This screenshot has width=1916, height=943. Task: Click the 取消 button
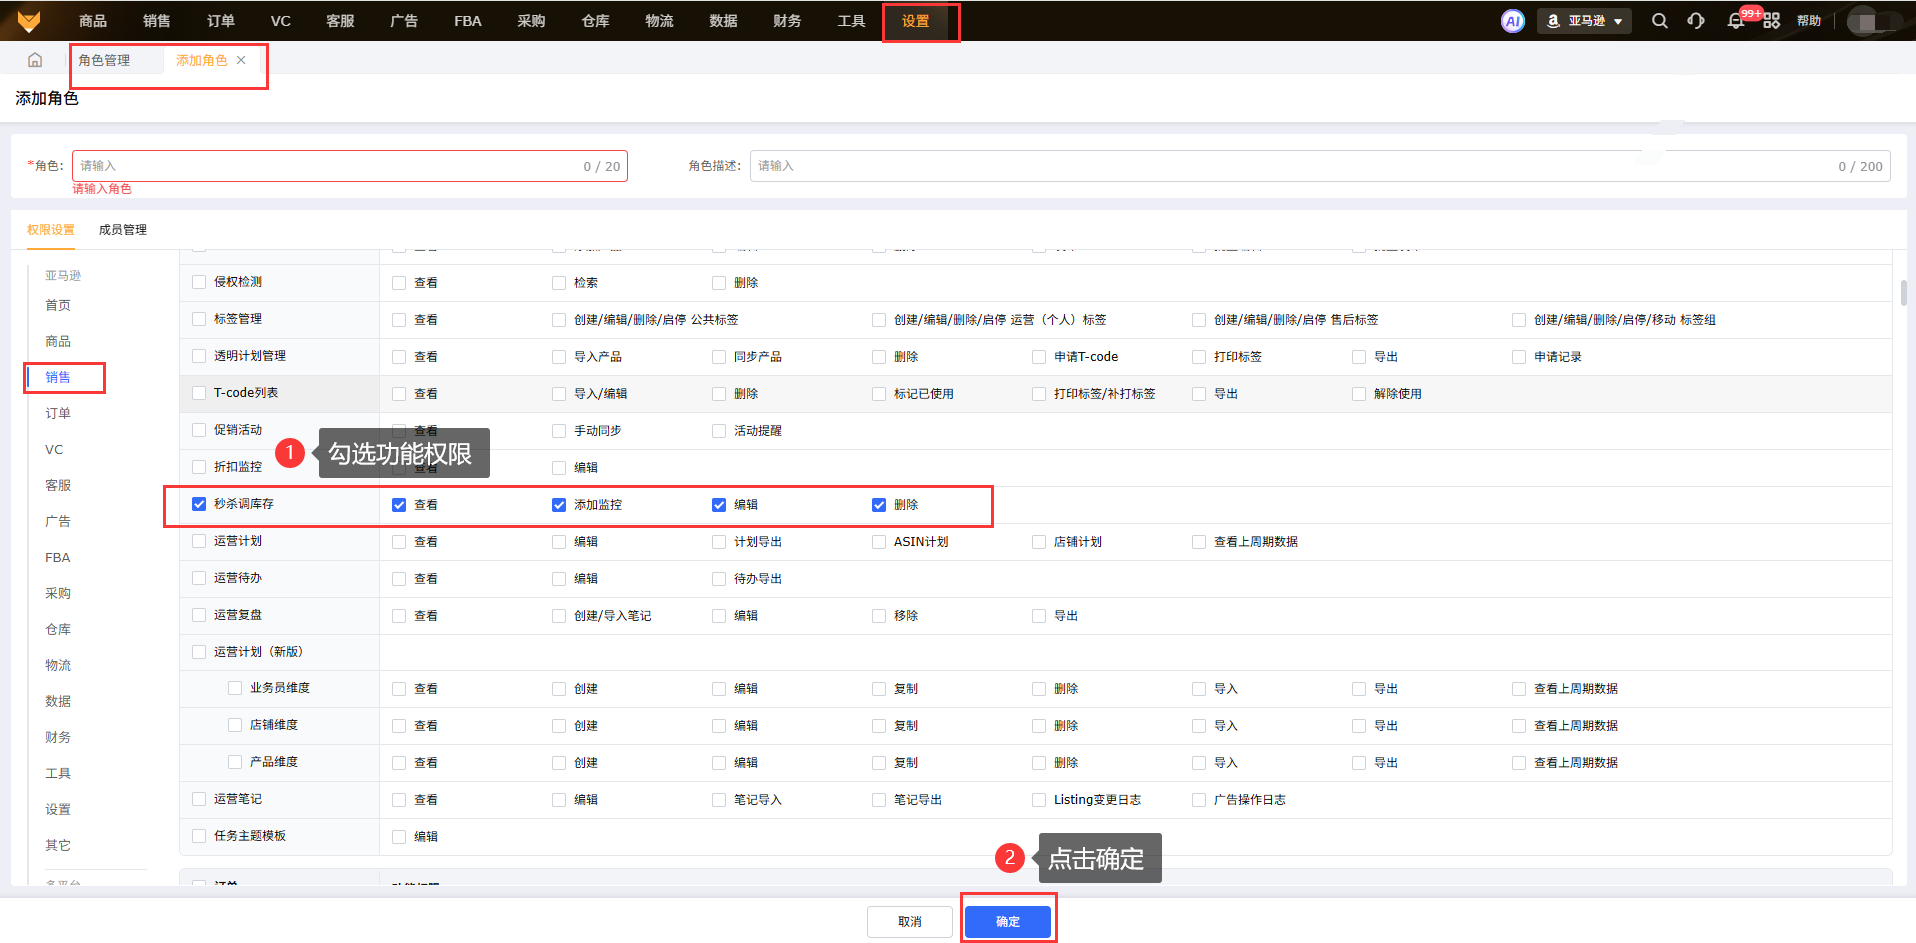point(909,921)
